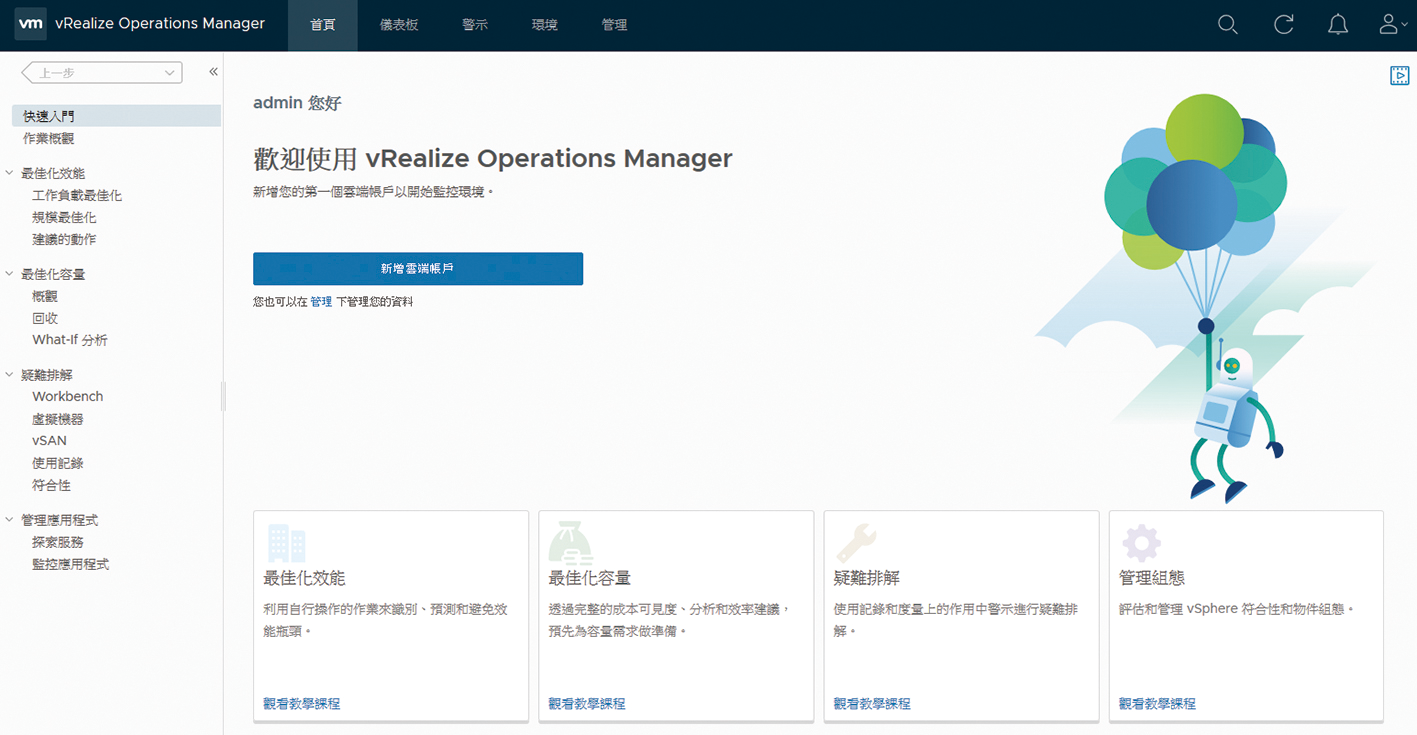Click the VMware vm logo
Screen dimensions: 1417x735
pyautogui.click(x=31, y=24)
